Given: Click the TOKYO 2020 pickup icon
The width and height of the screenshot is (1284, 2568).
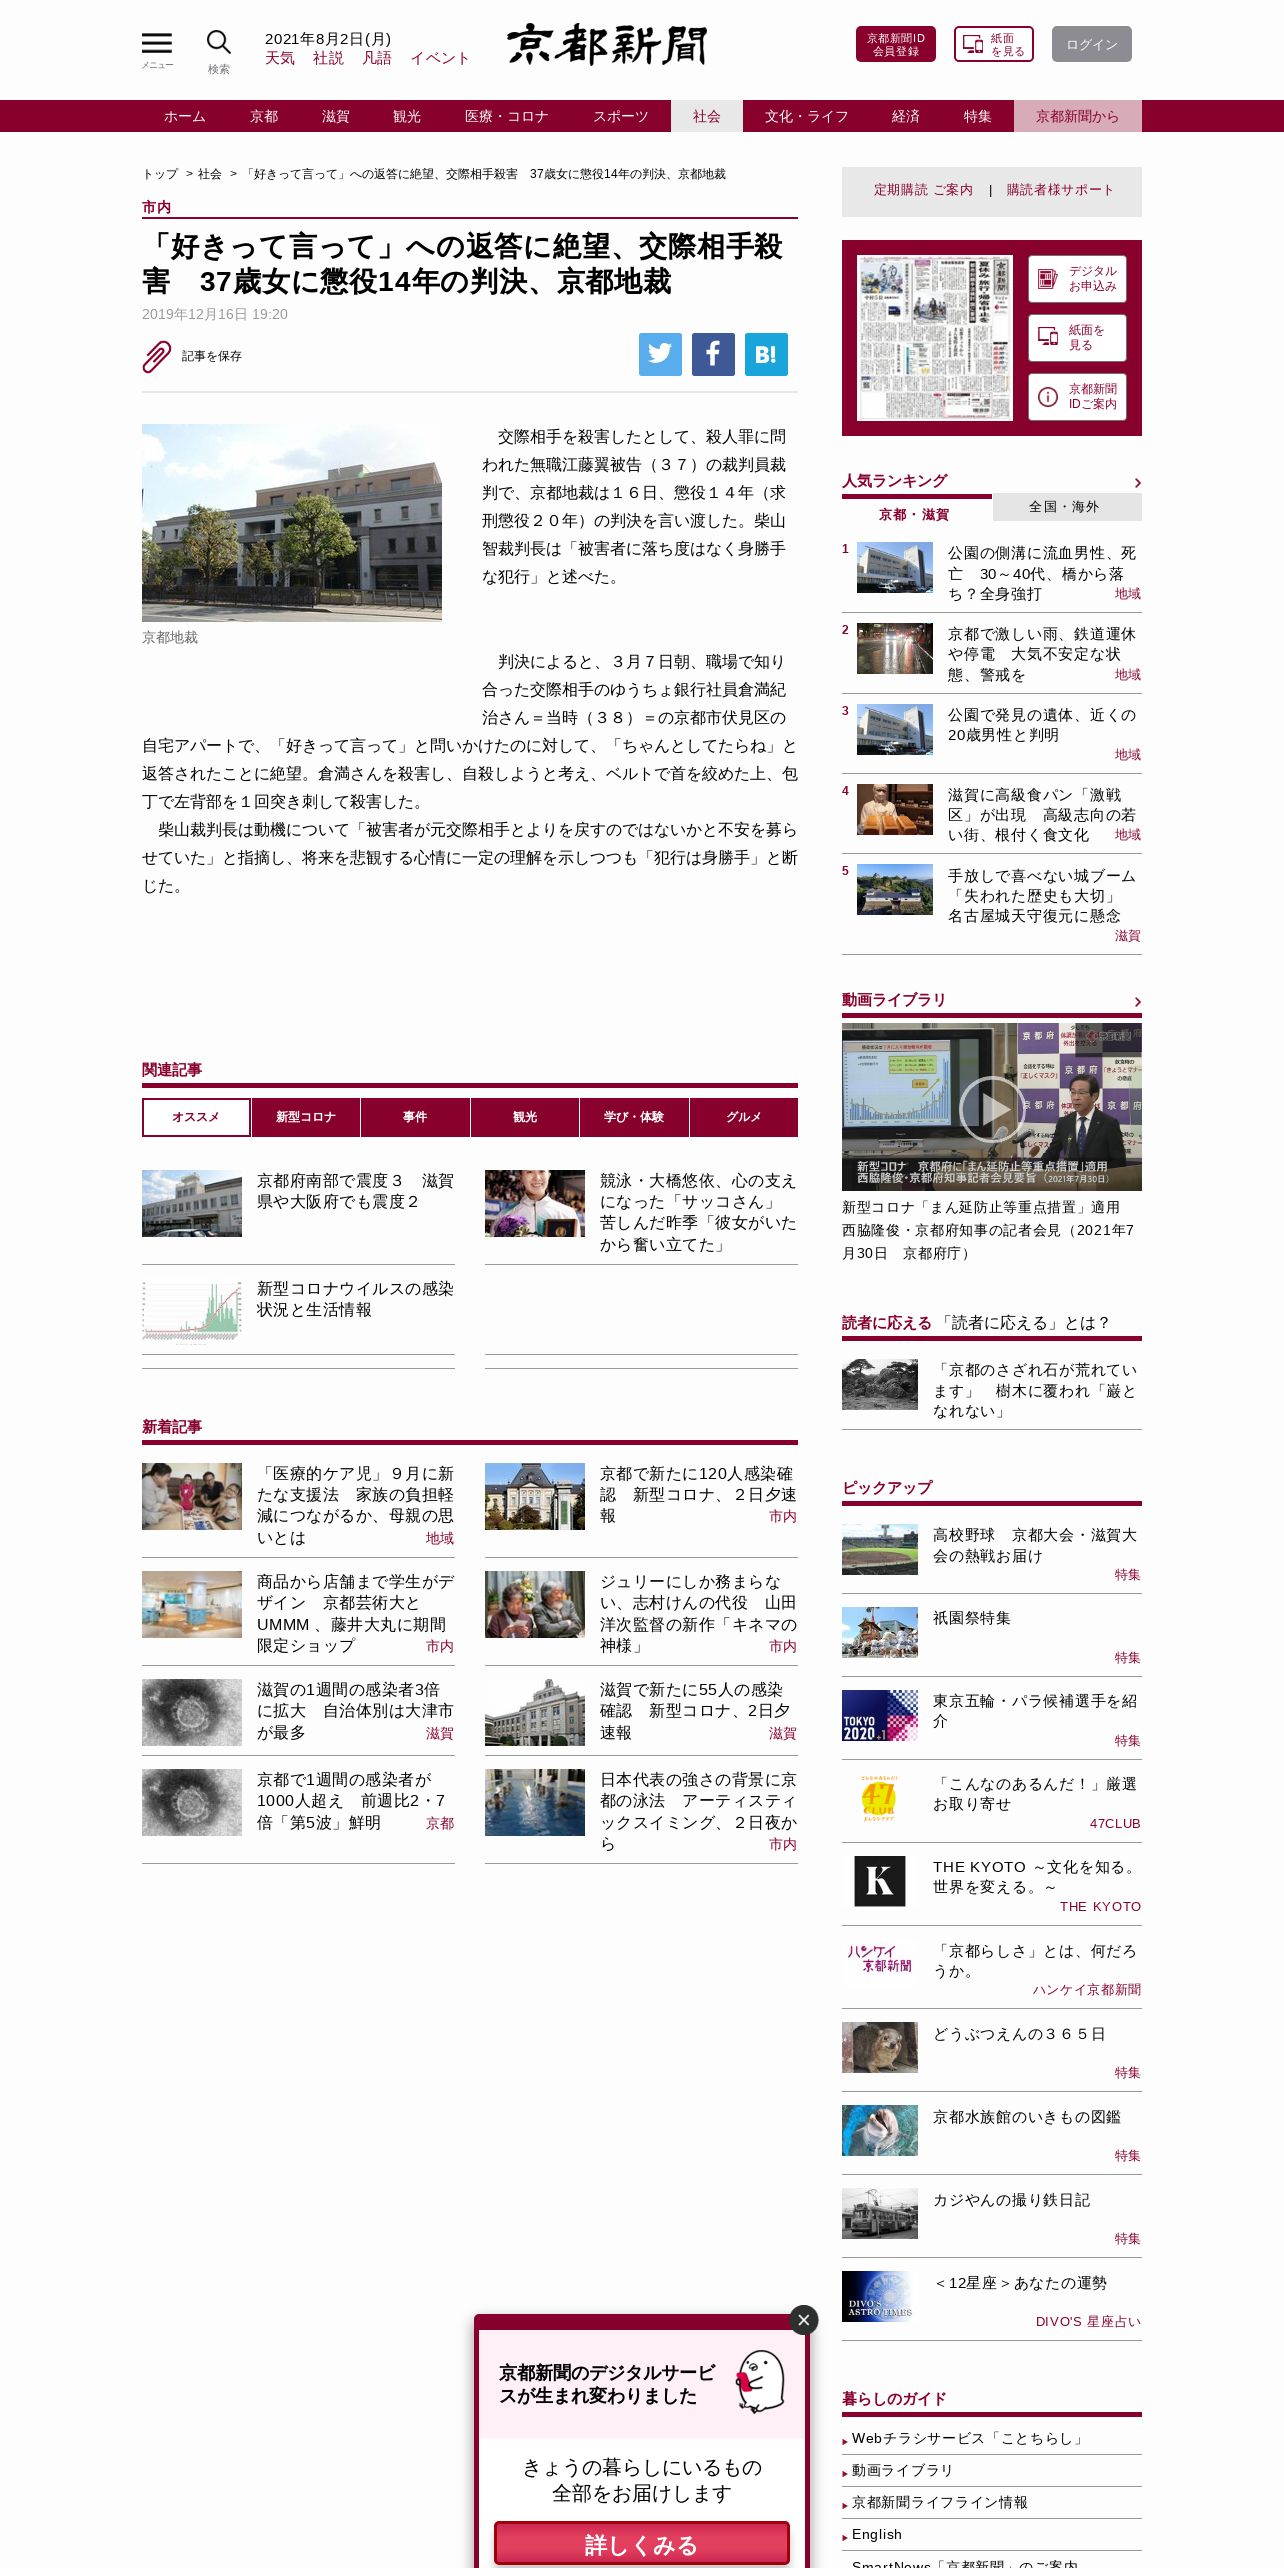Looking at the screenshot, I should tap(880, 1715).
